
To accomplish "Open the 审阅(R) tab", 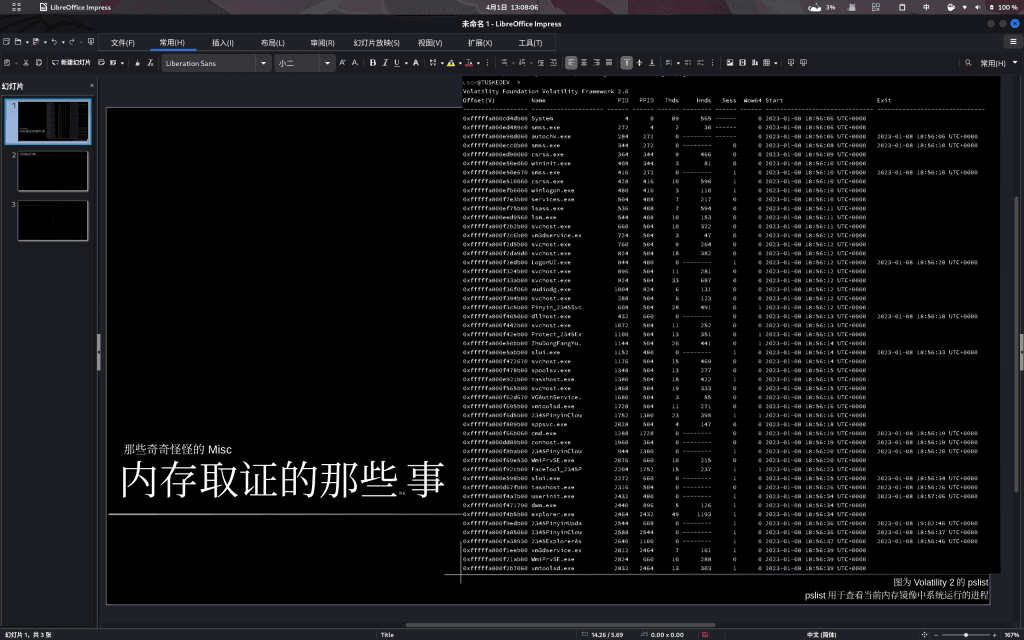I will (322, 42).
